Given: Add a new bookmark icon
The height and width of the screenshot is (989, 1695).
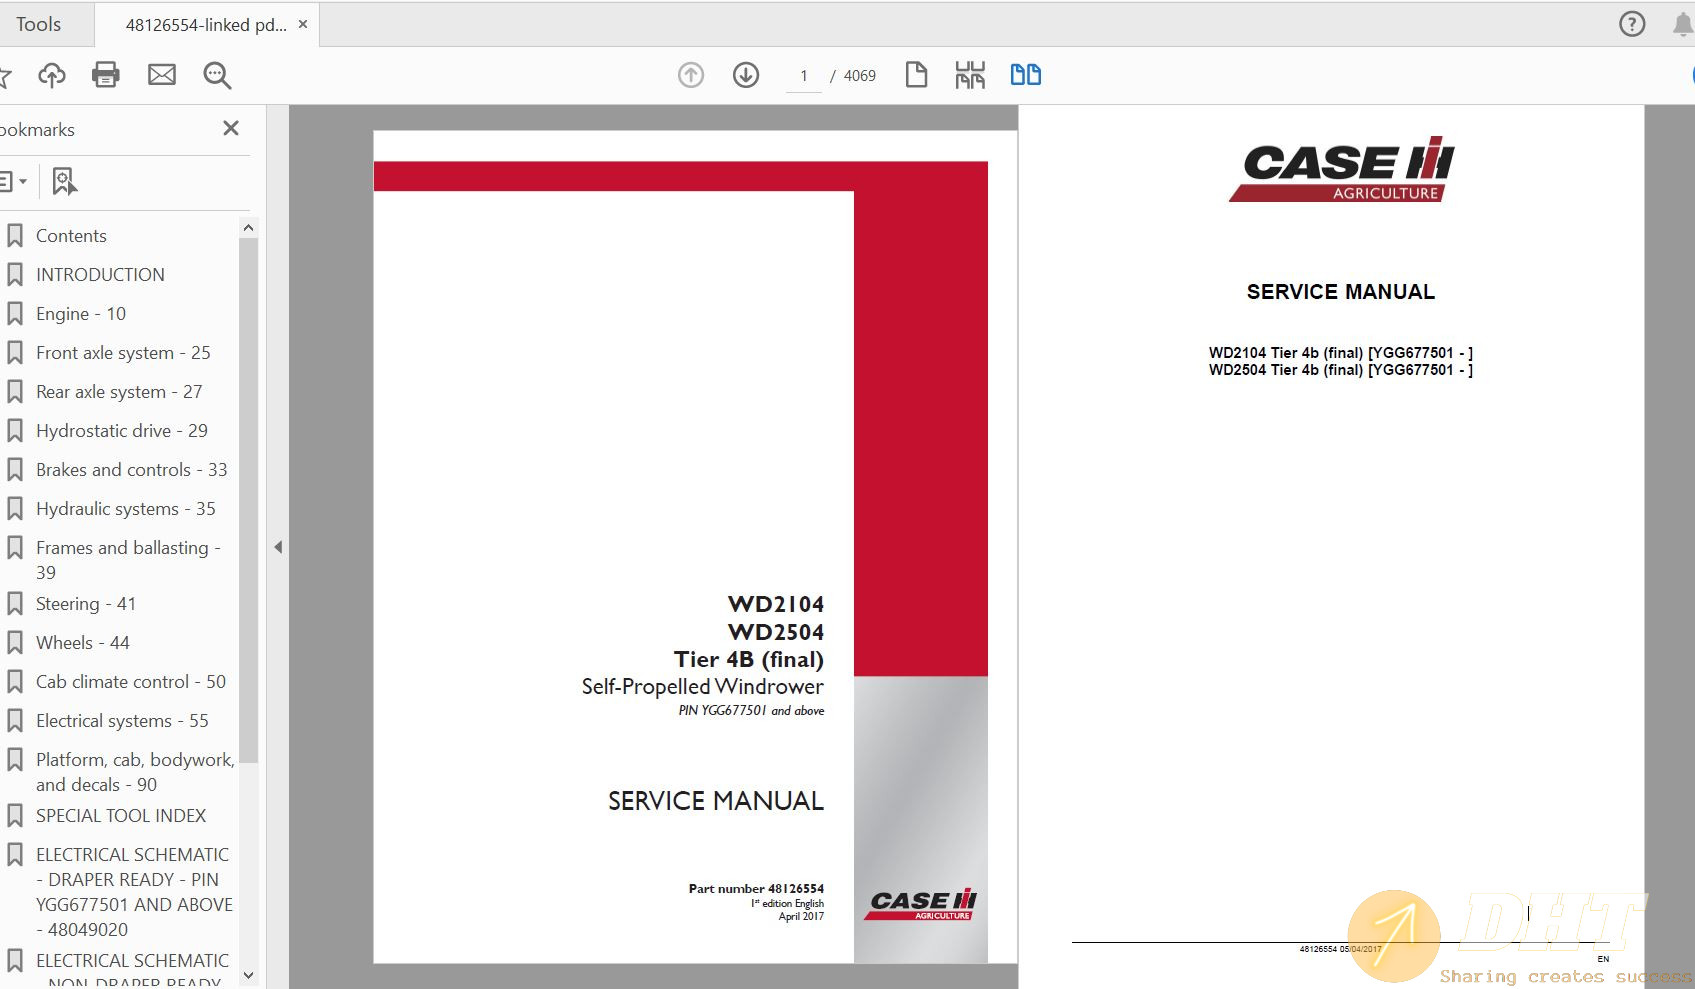Looking at the screenshot, I should 64,181.
